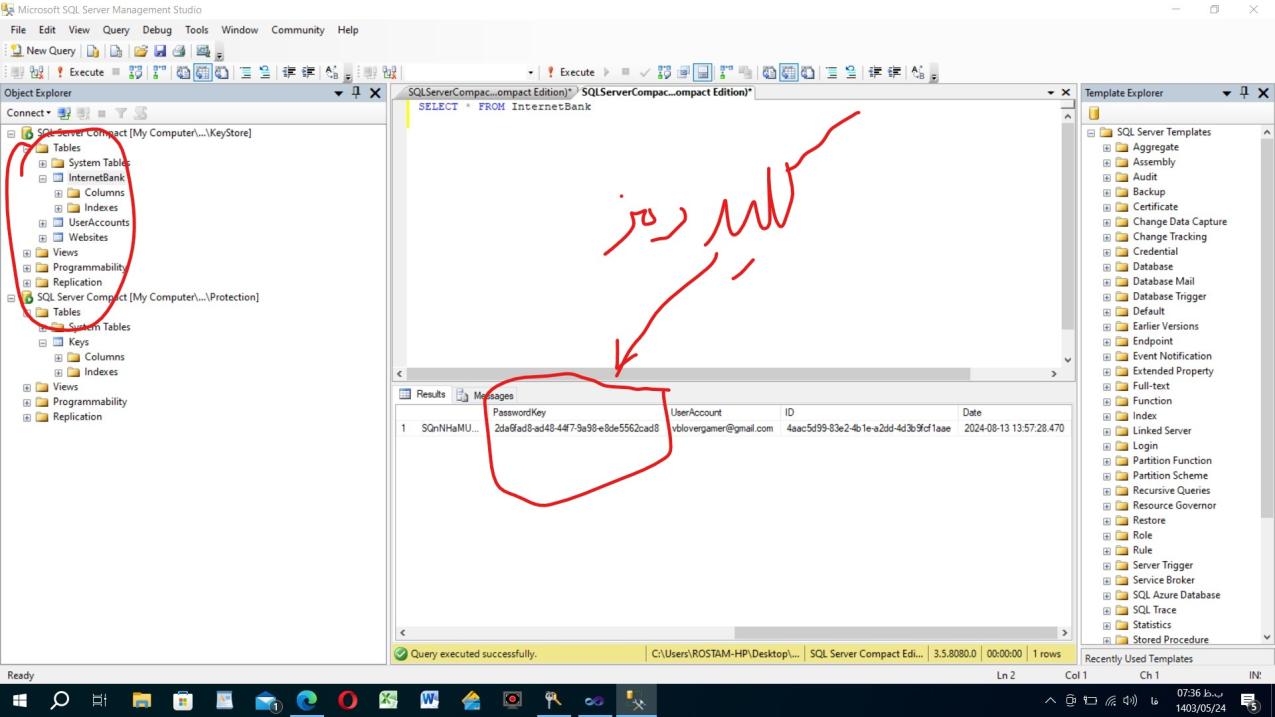Toggle auto-hide pin on Template Explorer
The height and width of the screenshot is (717, 1275).
[x=1245, y=93]
